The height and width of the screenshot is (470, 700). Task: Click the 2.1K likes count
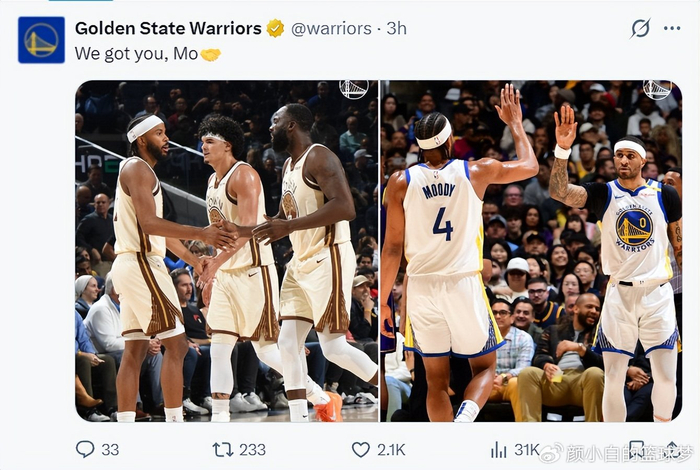pyautogui.click(x=391, y=449)
